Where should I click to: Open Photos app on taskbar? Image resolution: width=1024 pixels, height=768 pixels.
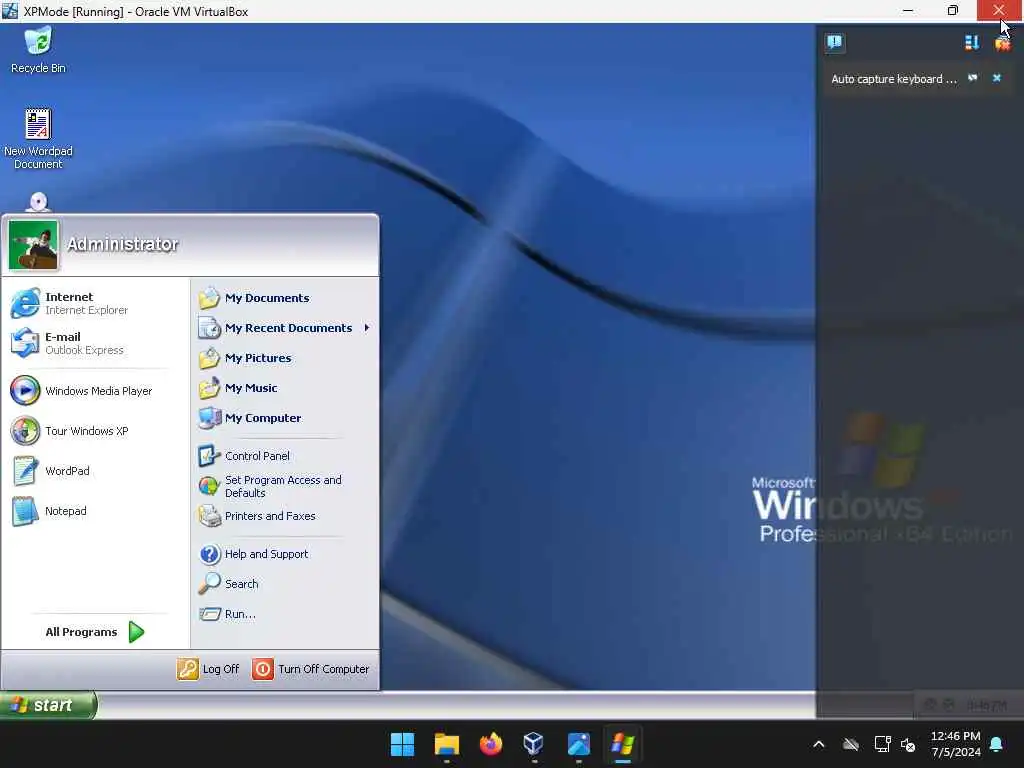579,744
